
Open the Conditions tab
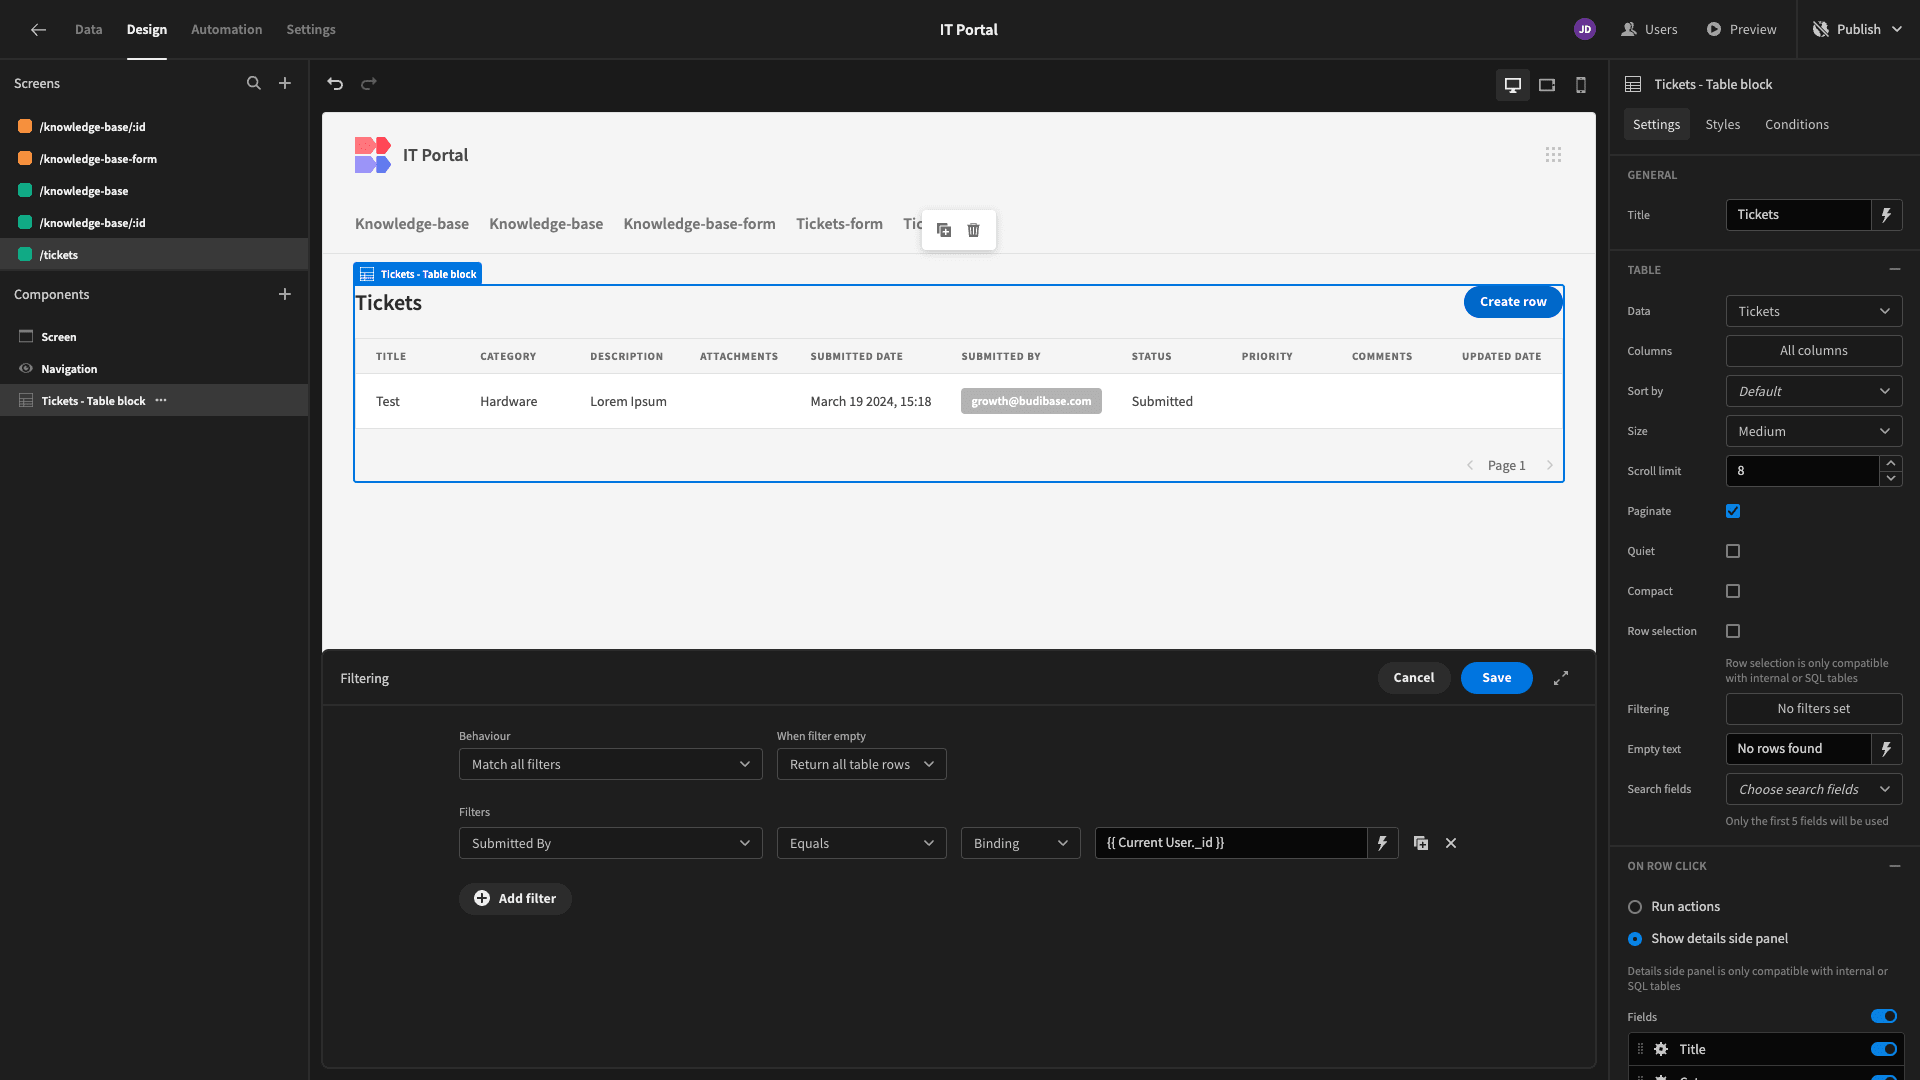click(1797, 124)
